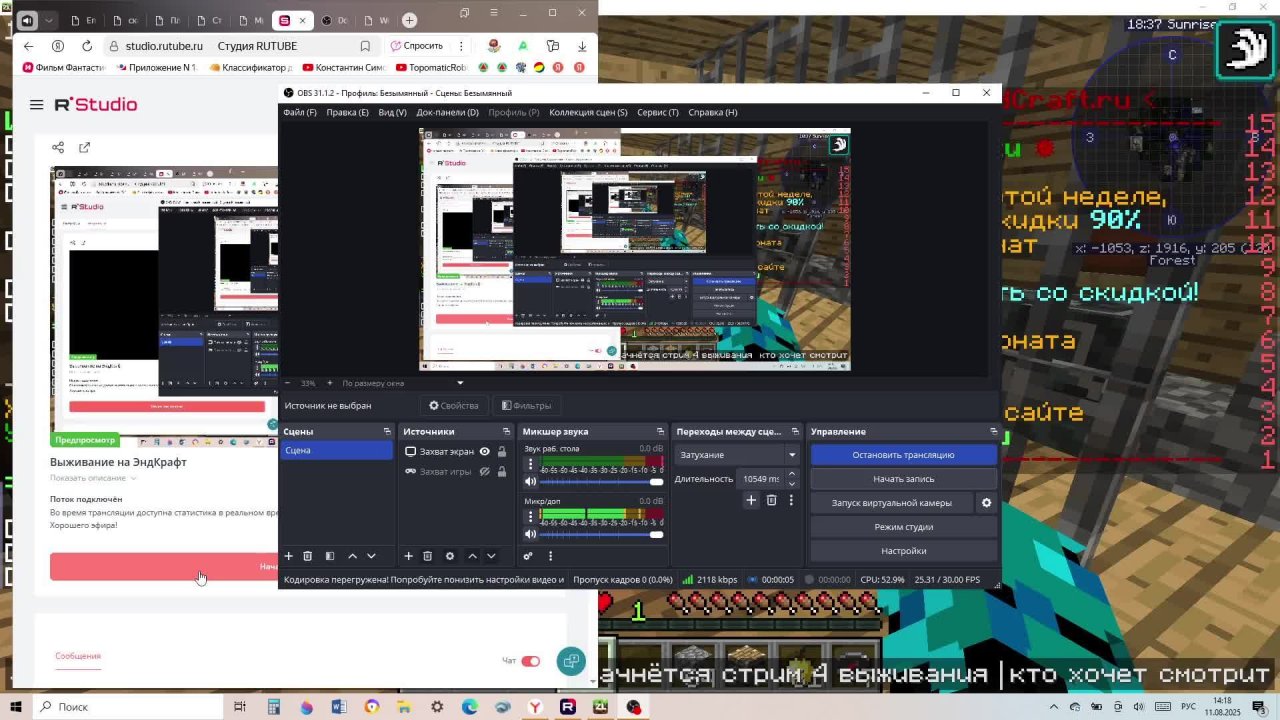Start recording in OBS
The width and height of the screenshot is (1280, 720).
coord(903,479)
